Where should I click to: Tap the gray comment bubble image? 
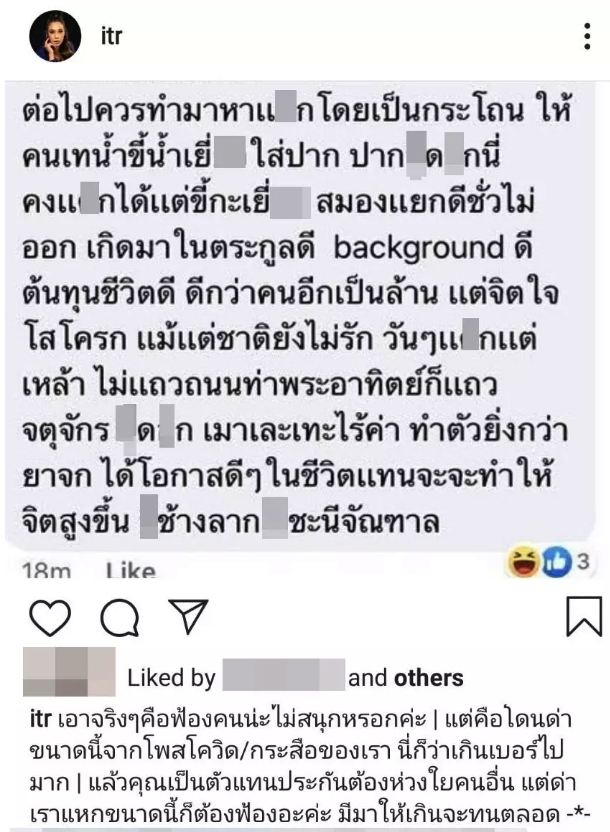[x=300, y=316]
